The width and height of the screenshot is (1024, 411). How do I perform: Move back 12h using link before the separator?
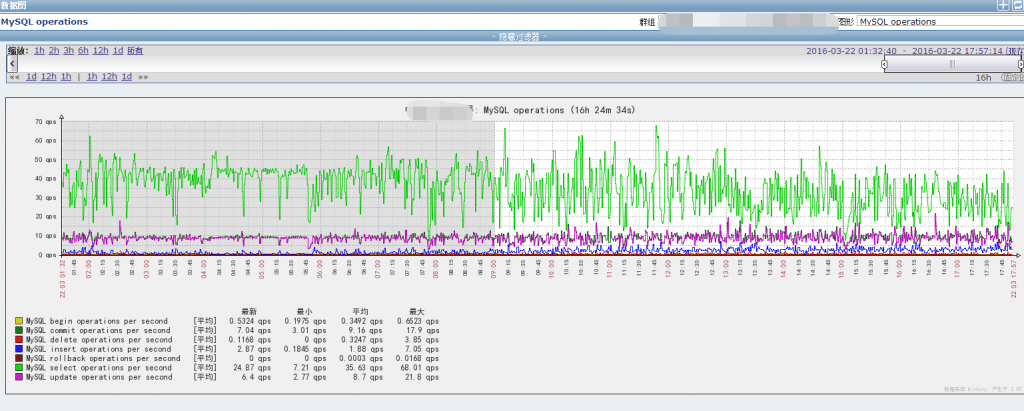(x=49, y=76)
